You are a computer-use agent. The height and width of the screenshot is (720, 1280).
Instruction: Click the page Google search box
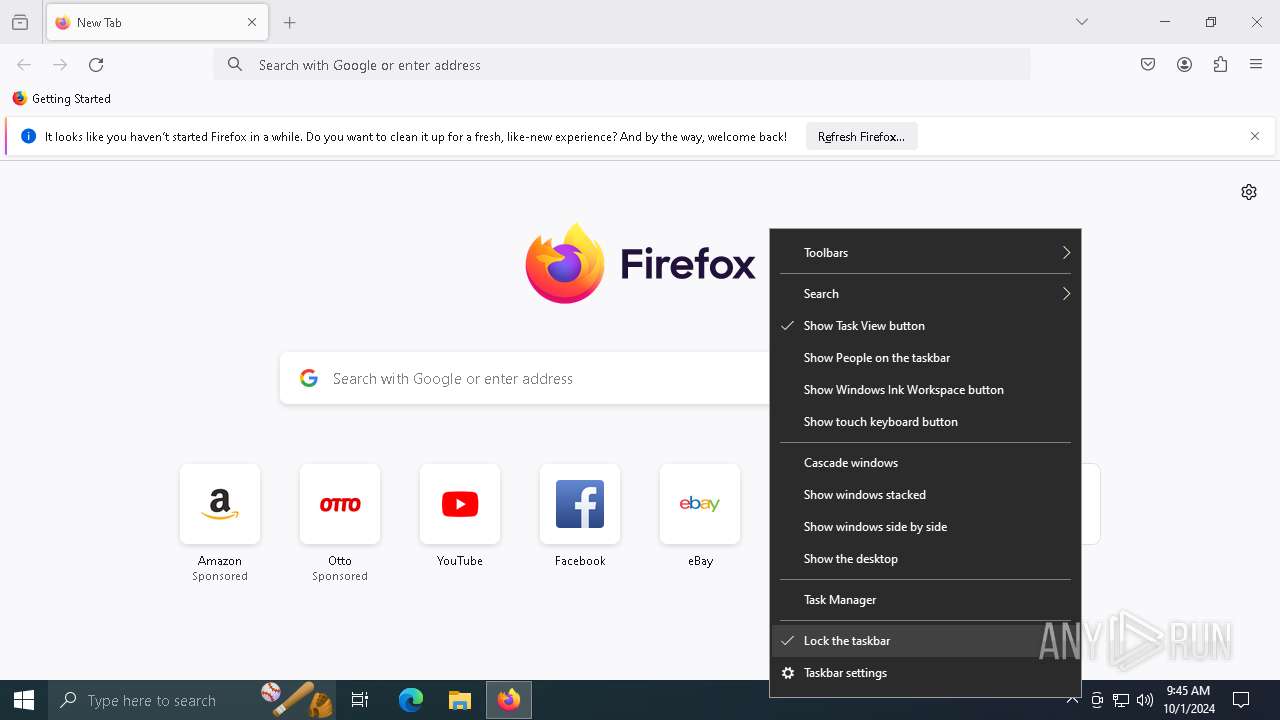pyautogui.click(x=525, y=378)
